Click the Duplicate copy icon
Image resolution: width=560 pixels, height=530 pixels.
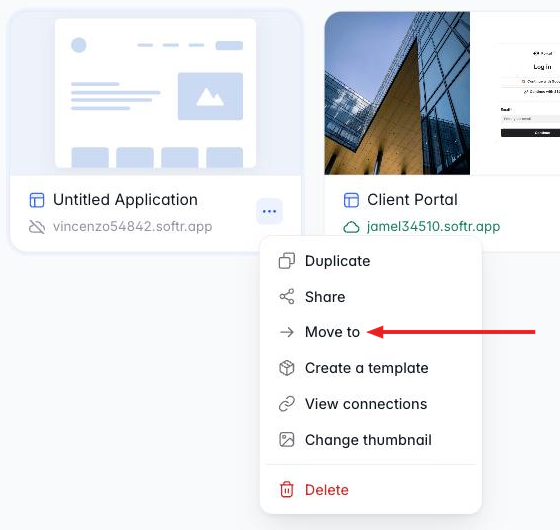pyautogui.click(x=287, y=261)
